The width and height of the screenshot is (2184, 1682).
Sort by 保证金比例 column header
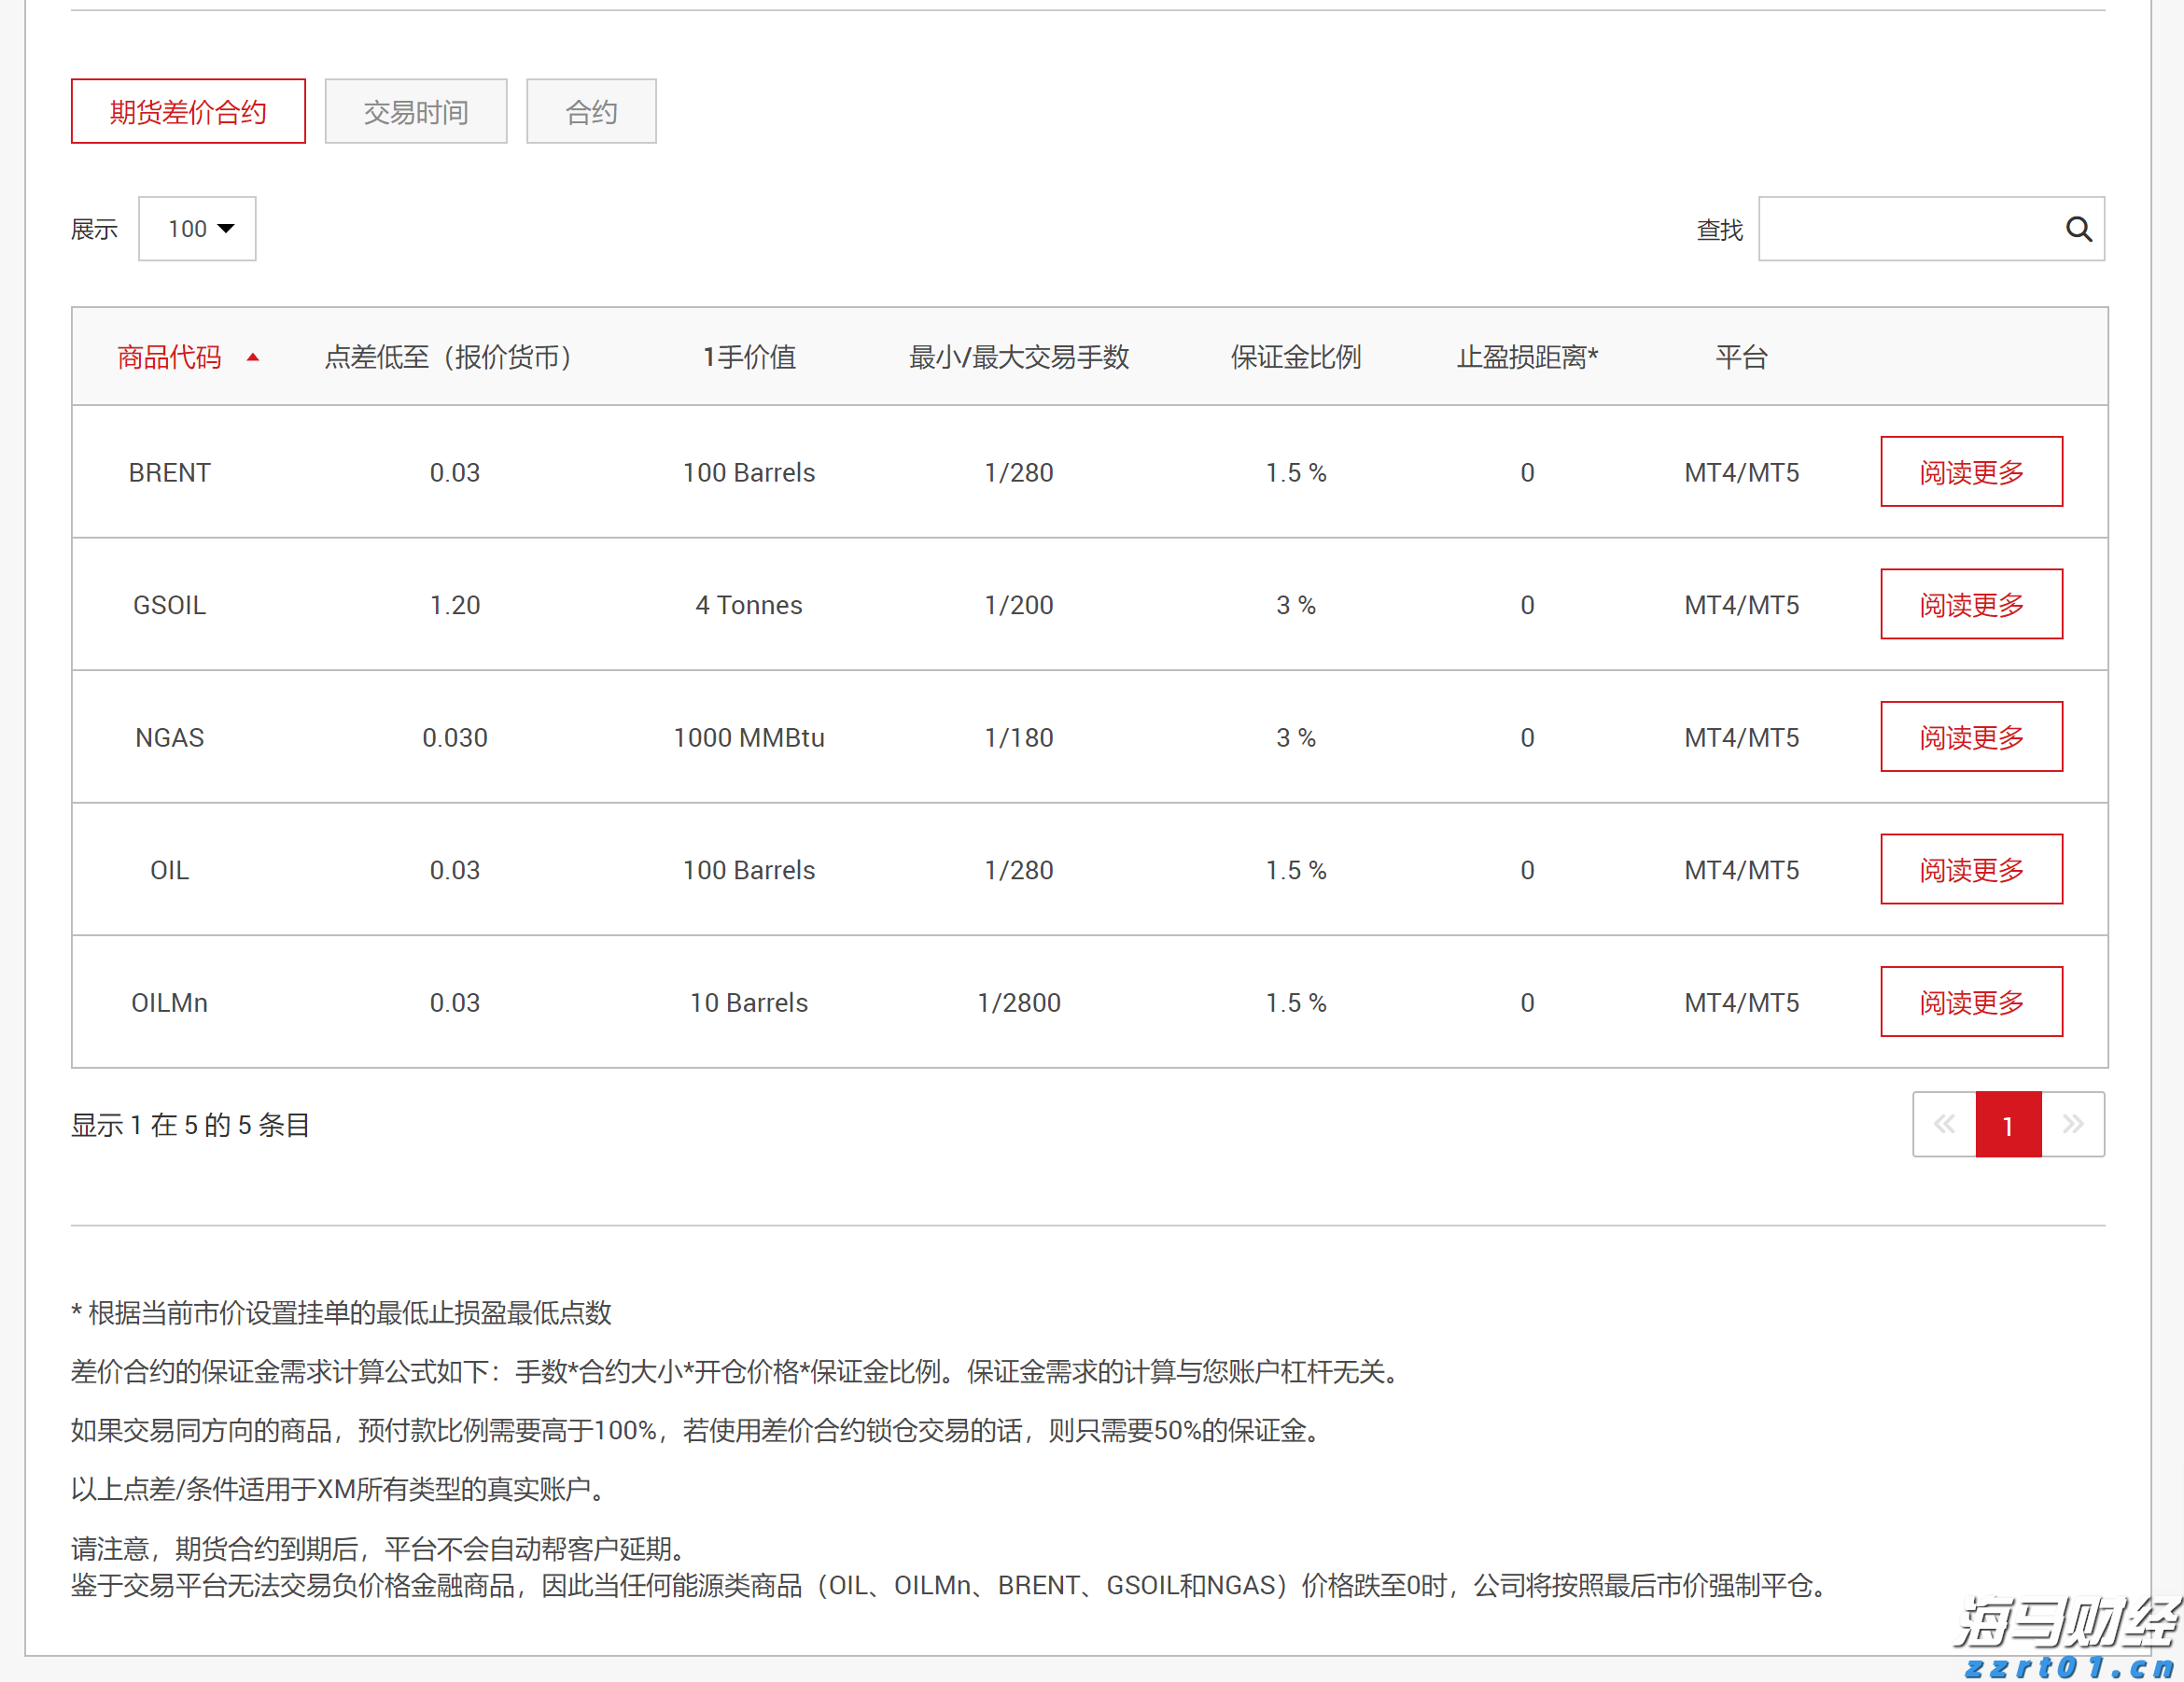[1295, 358]
